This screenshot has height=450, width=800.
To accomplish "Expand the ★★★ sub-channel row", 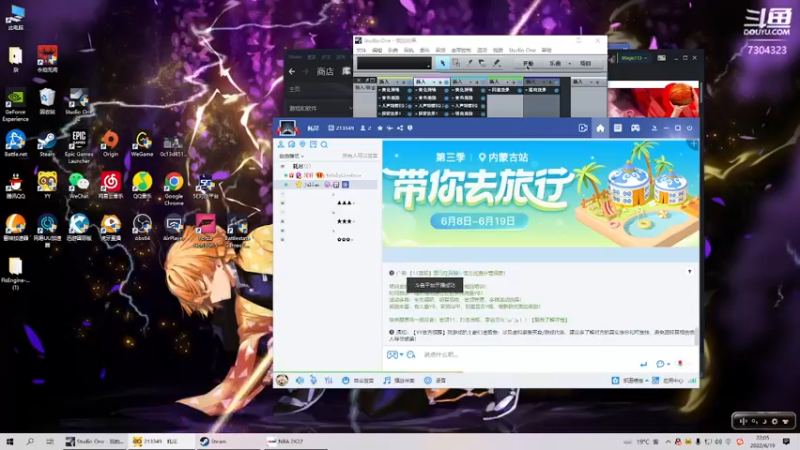I will click(283, 221).
